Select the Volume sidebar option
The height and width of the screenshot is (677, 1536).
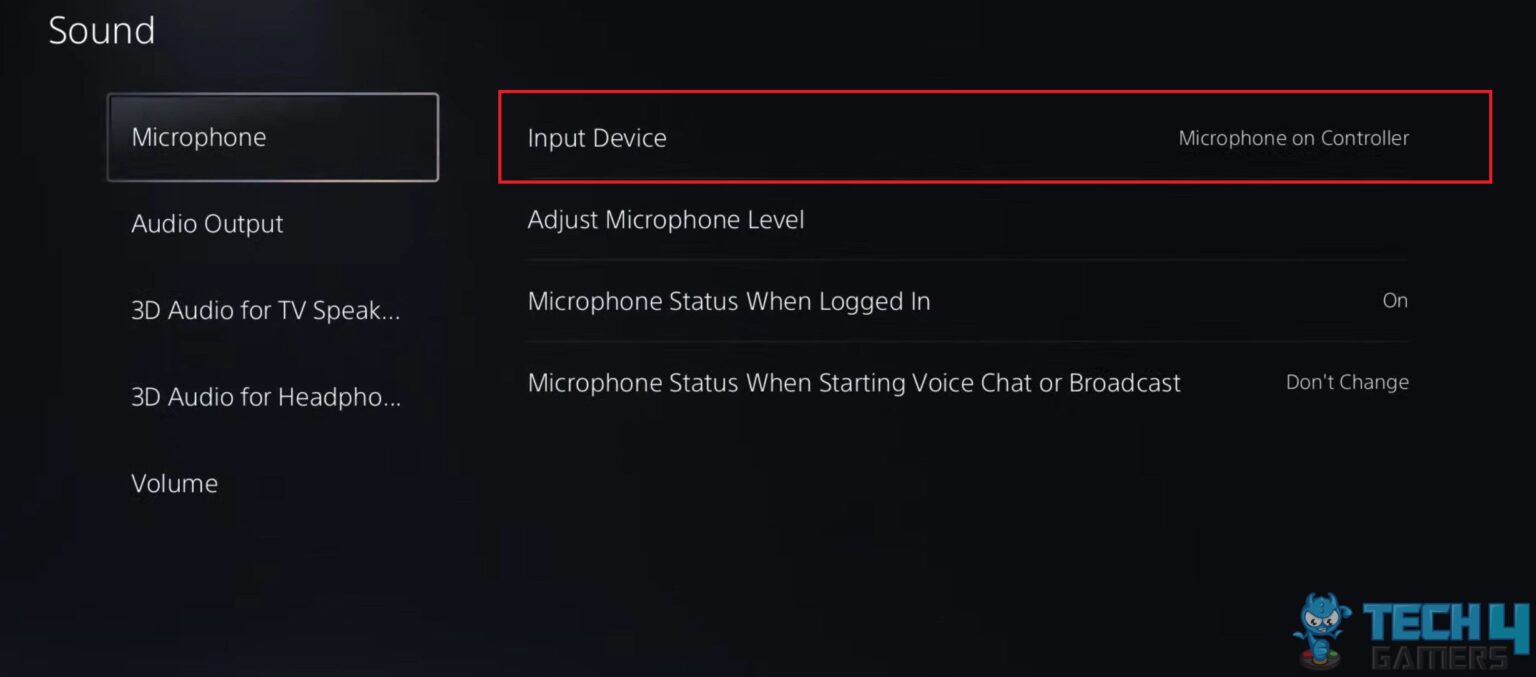175,483
